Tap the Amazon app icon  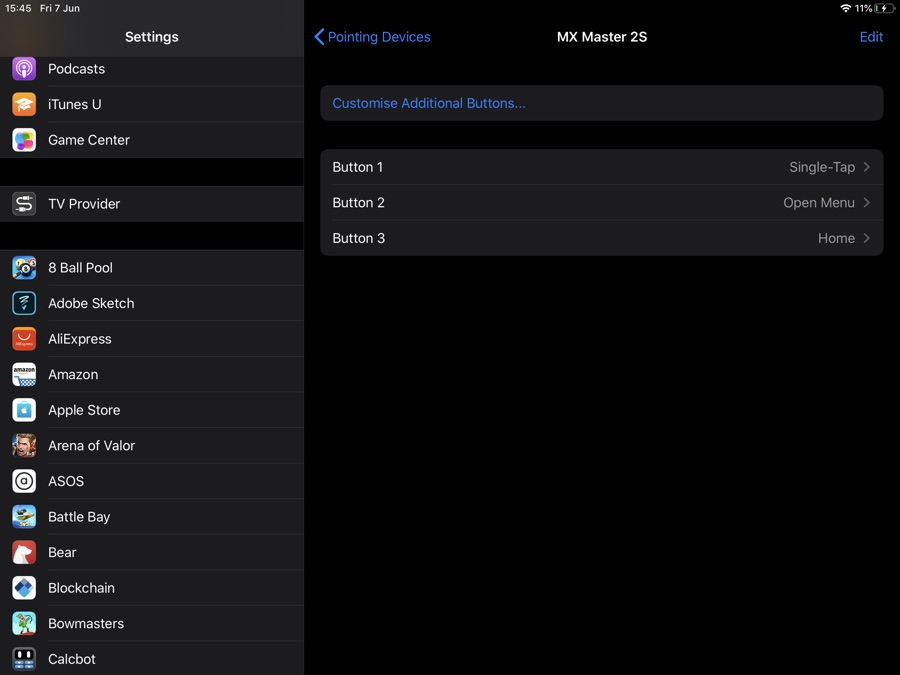coord(24,374)
